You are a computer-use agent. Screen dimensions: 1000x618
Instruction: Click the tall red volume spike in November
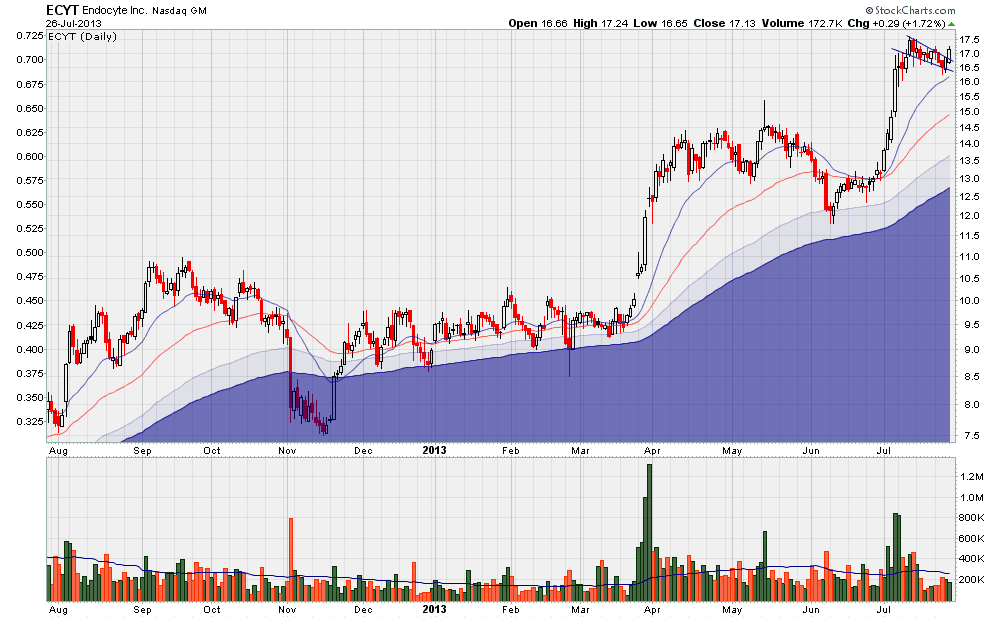291,559
